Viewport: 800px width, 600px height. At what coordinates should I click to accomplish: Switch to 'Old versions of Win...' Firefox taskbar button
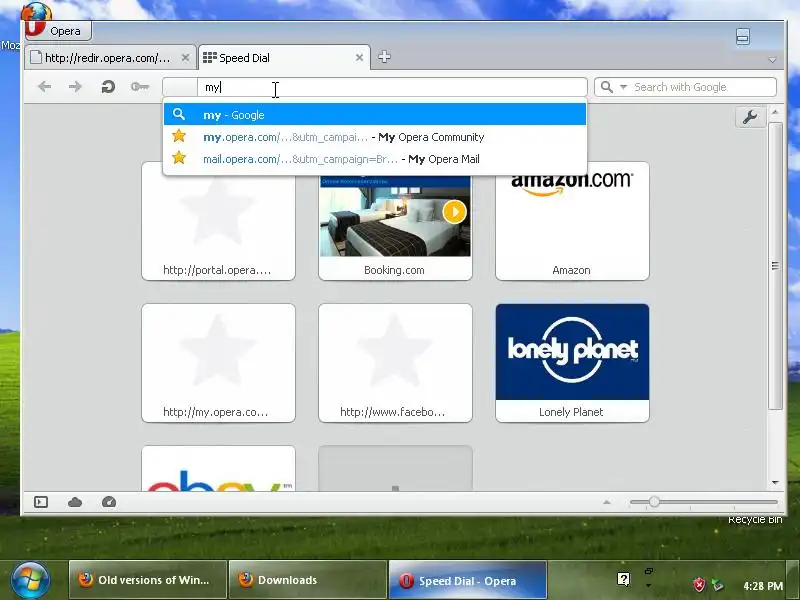click(148, 580)
